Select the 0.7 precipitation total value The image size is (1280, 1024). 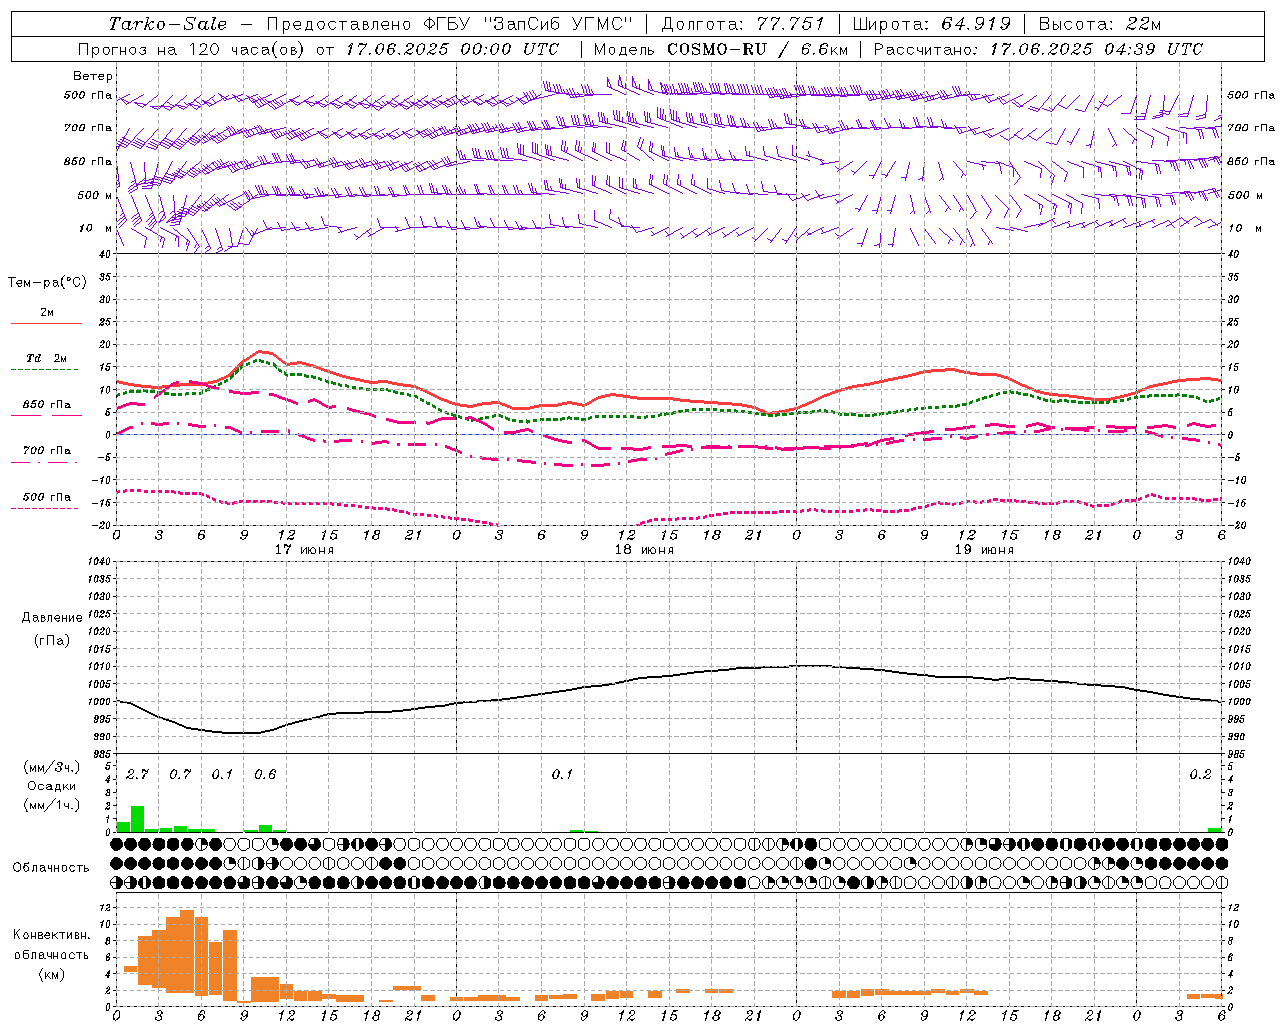click(180, 775)
